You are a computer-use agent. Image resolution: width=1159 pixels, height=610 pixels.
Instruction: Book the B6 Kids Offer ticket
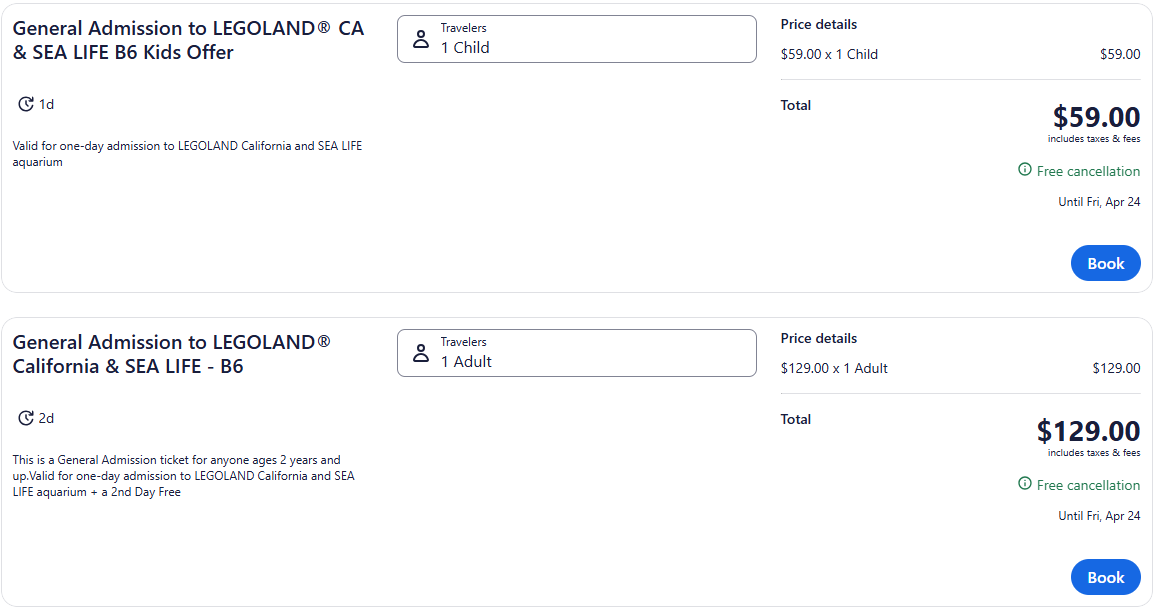click(x=1105, y=263)
